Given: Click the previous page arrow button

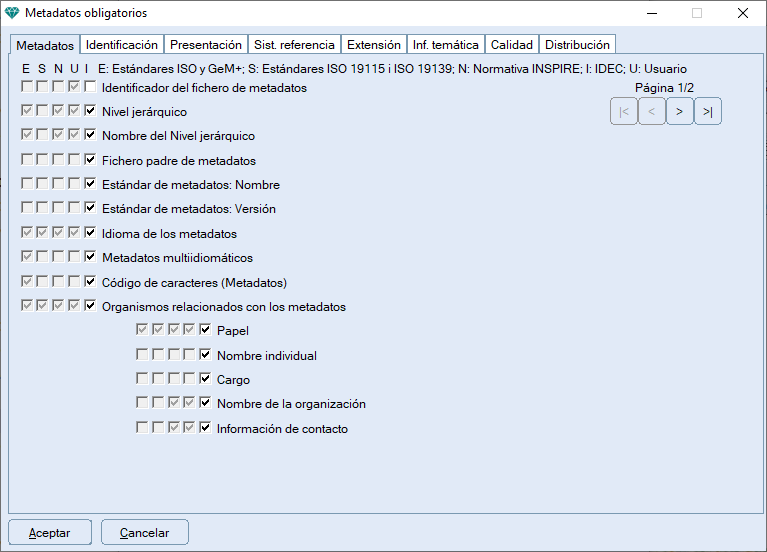Looking at the screenshot, I should [652, 112].
